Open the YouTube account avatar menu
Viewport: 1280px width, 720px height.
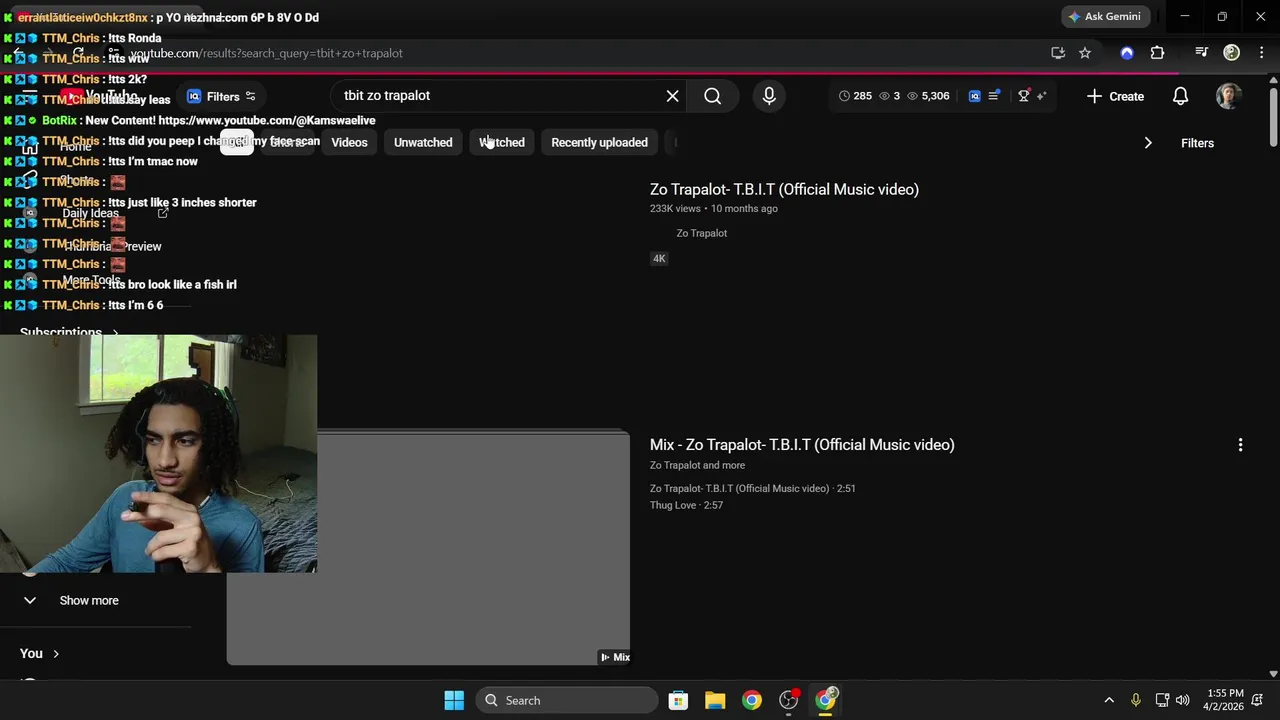click(1229, 96)
